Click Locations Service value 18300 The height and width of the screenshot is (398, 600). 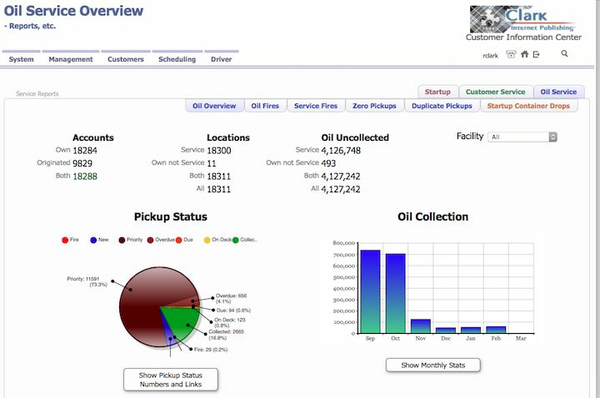click(x=219, y=150)
